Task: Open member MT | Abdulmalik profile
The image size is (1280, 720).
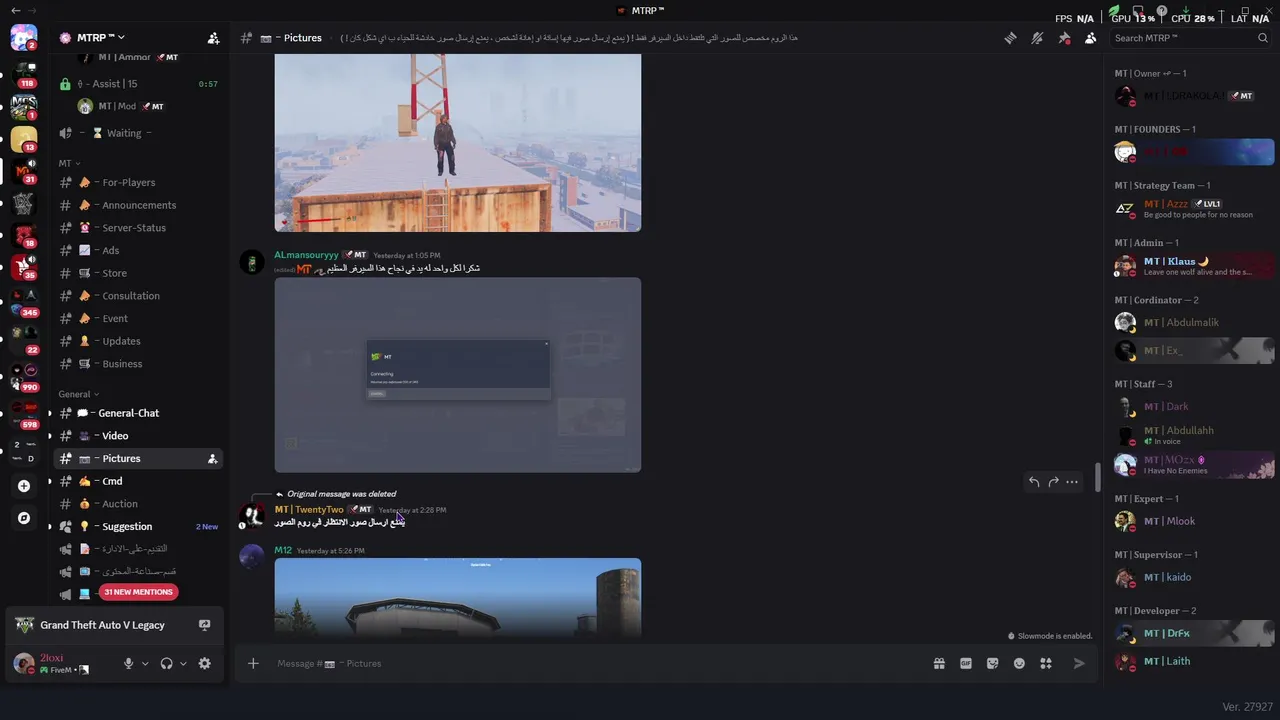Action: (x=1192, y=322)
